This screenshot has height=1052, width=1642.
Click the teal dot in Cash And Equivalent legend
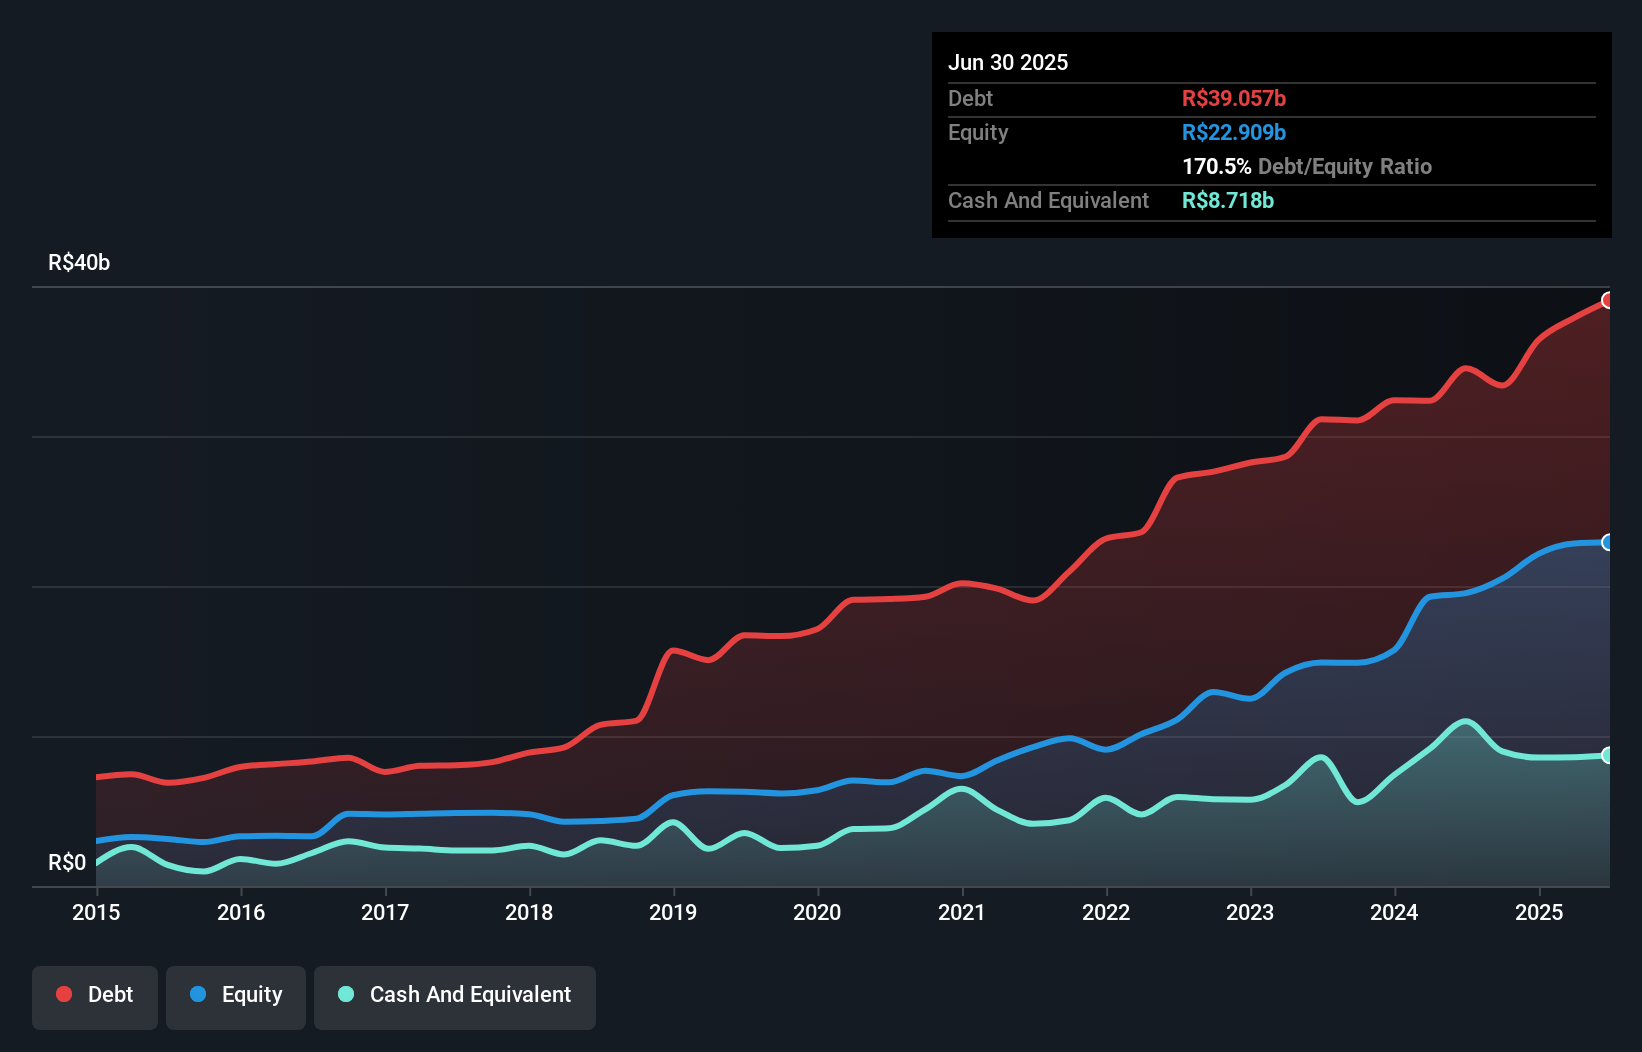(x=344, y=994)
